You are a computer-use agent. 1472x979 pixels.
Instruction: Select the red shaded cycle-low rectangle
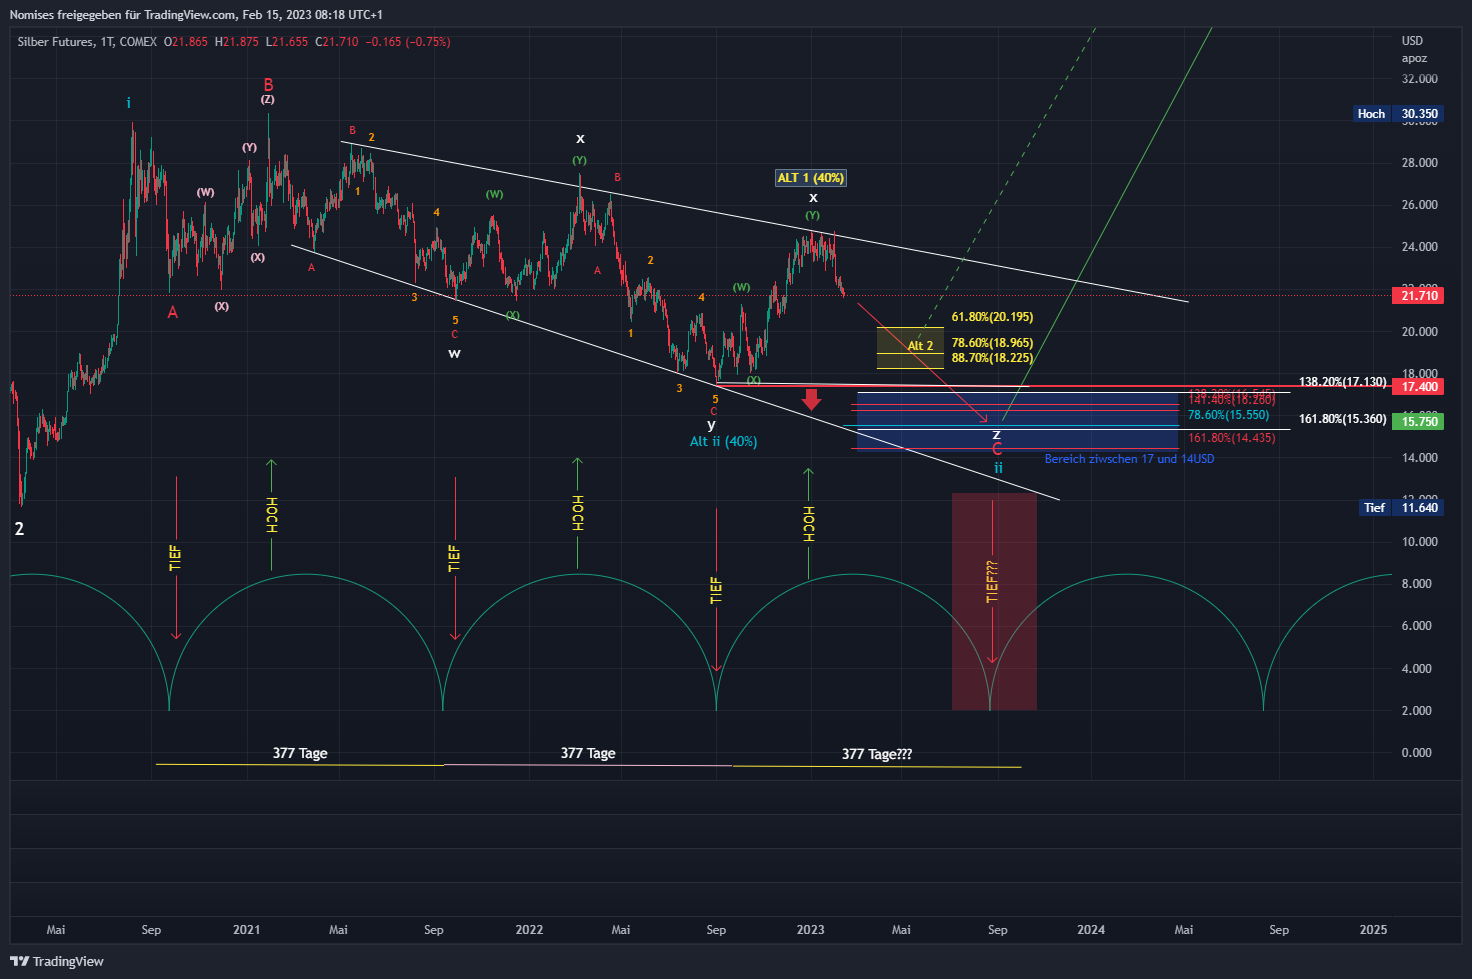994,601
